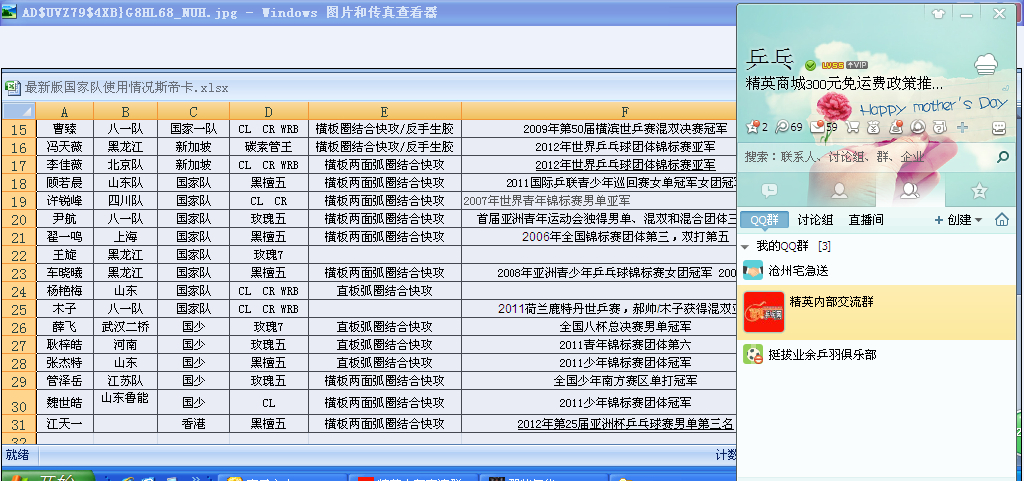Viewport: 1024px width, 481px height.
Task: Click the search magnifier icon
Action: (1003, 157)
